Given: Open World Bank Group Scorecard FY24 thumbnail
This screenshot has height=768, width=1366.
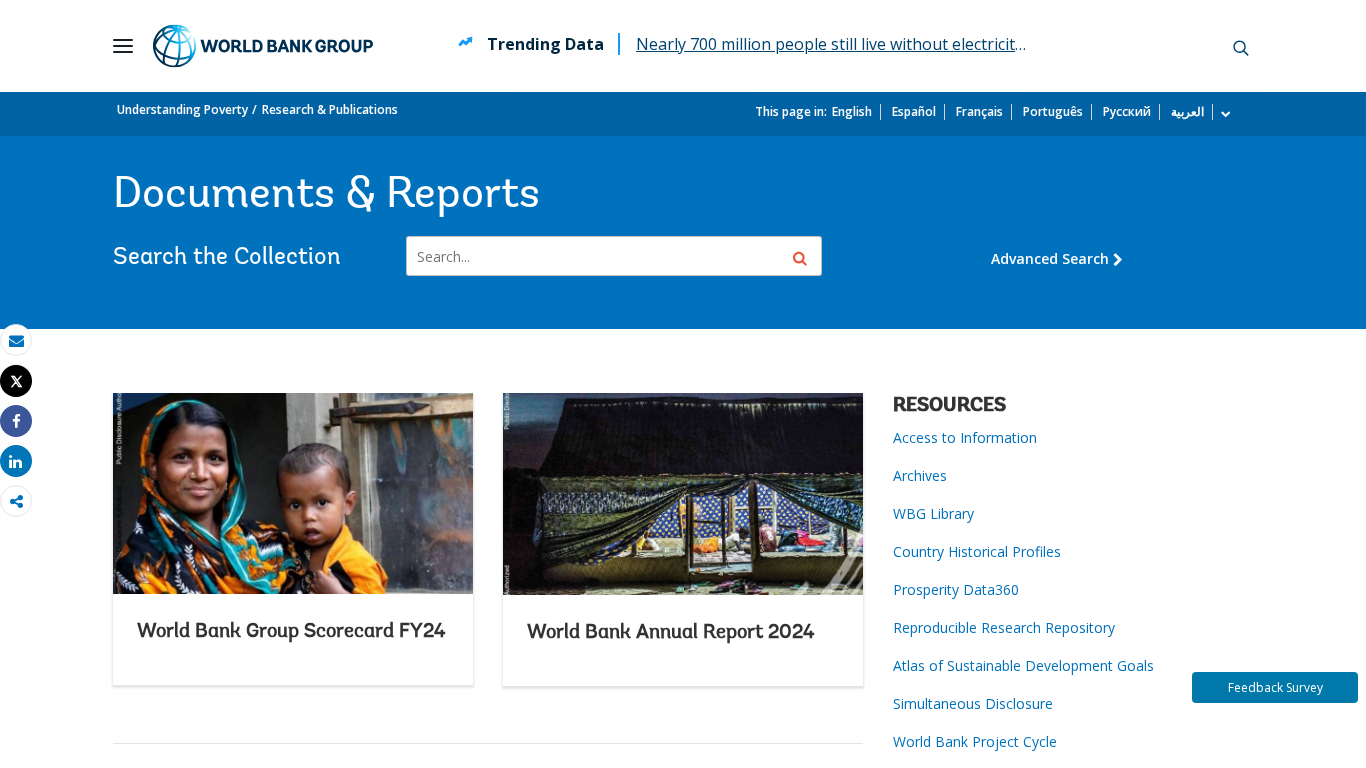Looking at the screenshot, I should pyautogui.click(x=293, y=493).
